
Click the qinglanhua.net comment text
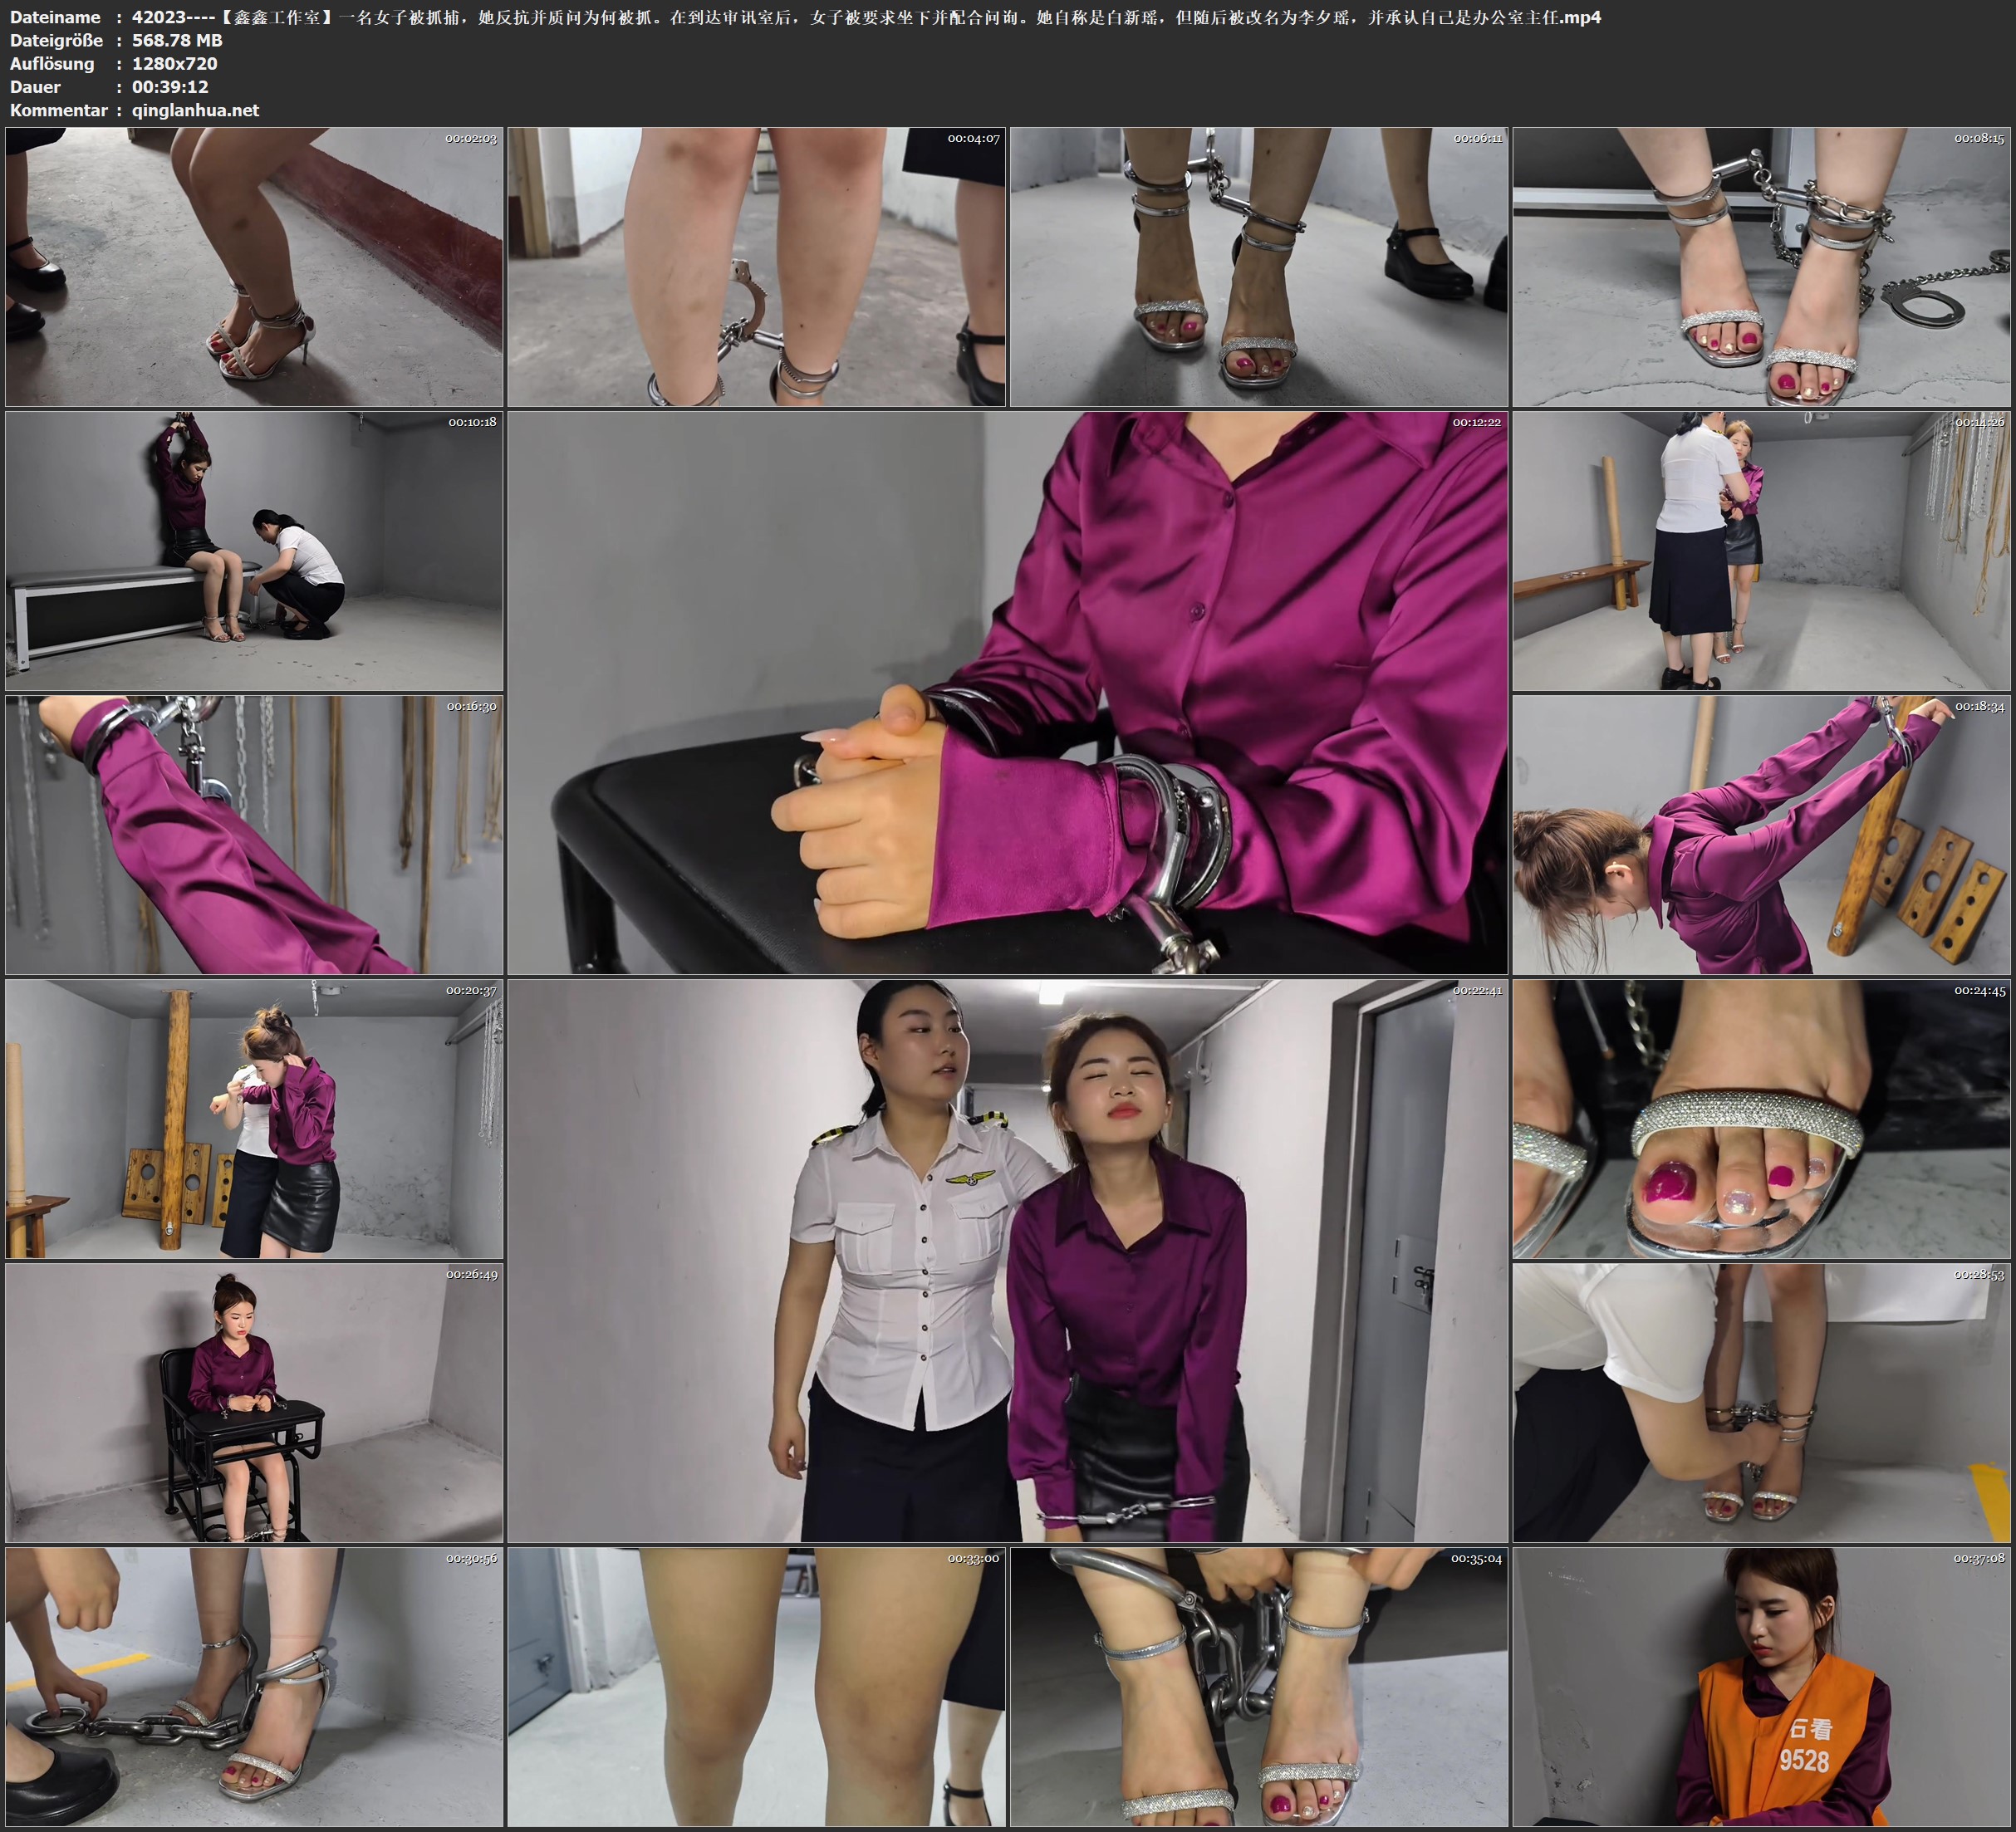195,110
